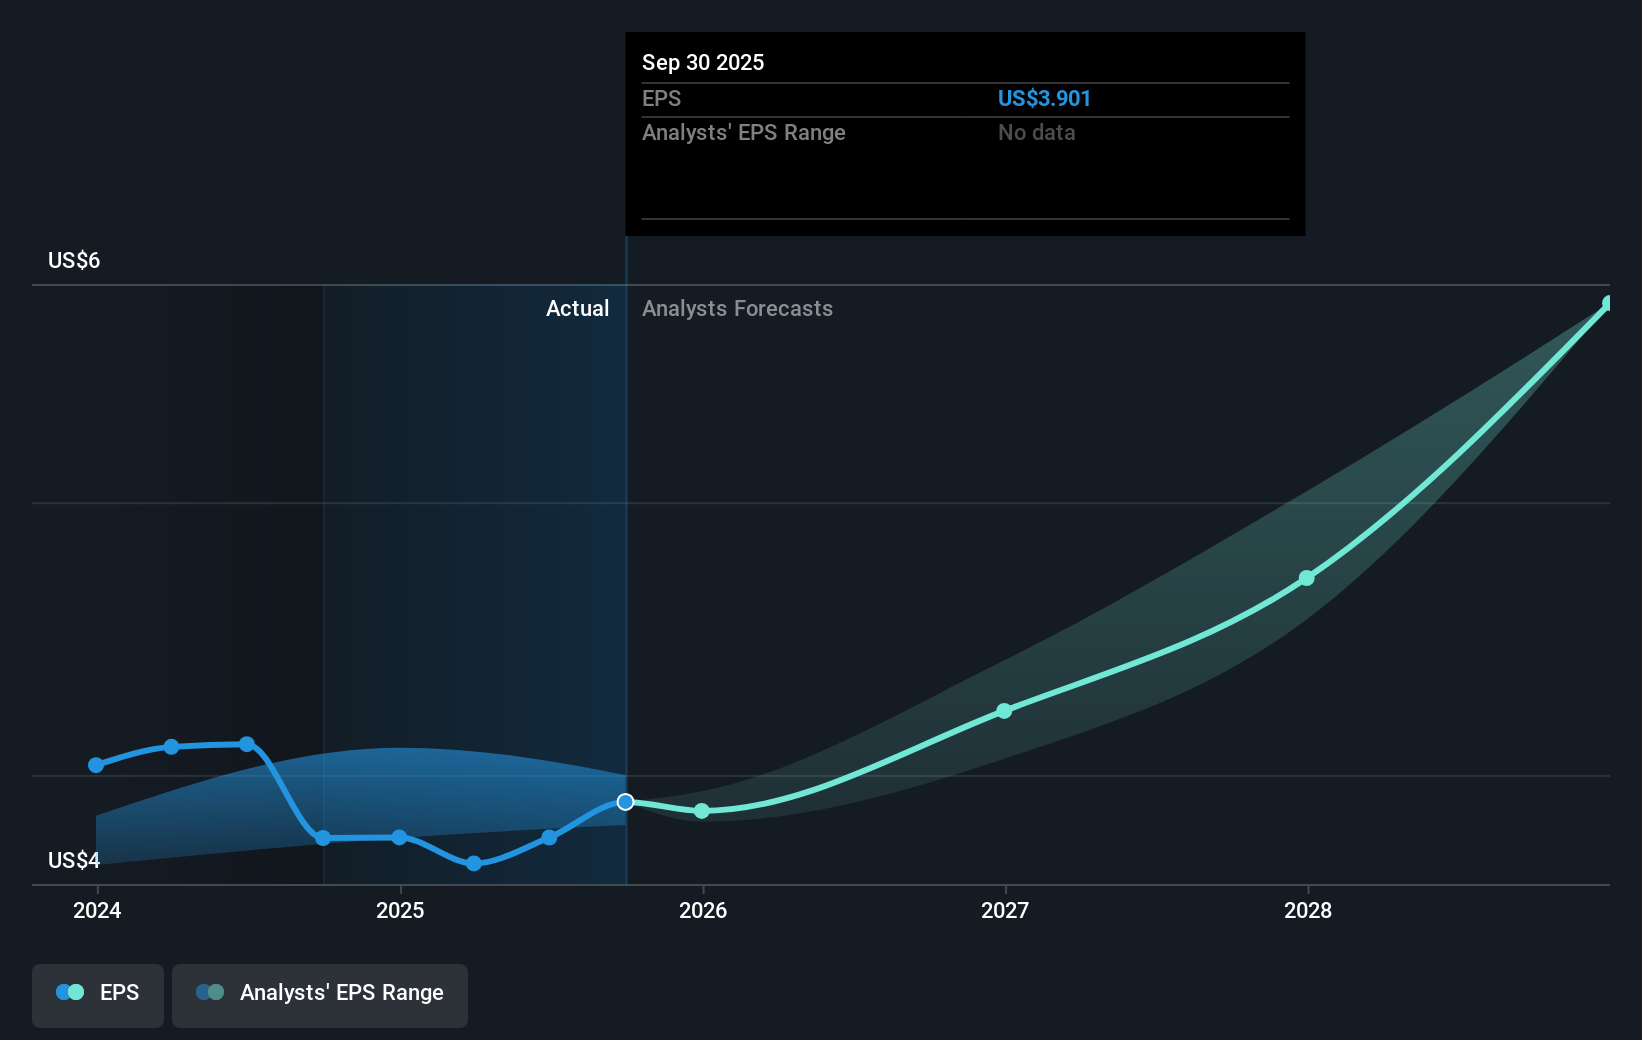
Task: Click the EPS point in the second quarter of 2024
Action: (171, 747)
